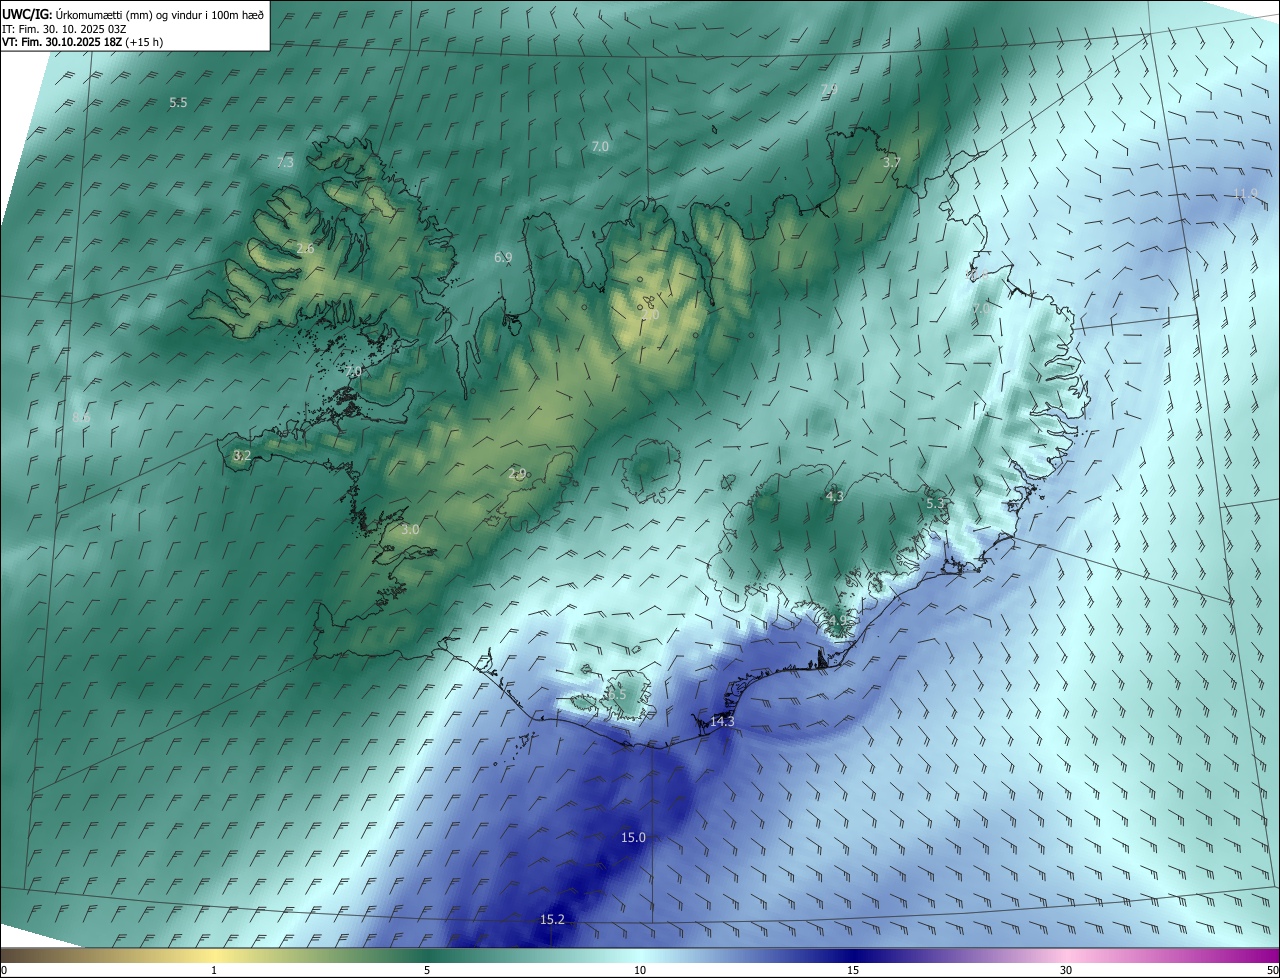Select the 6.9 value label in the north

[503, 258]
